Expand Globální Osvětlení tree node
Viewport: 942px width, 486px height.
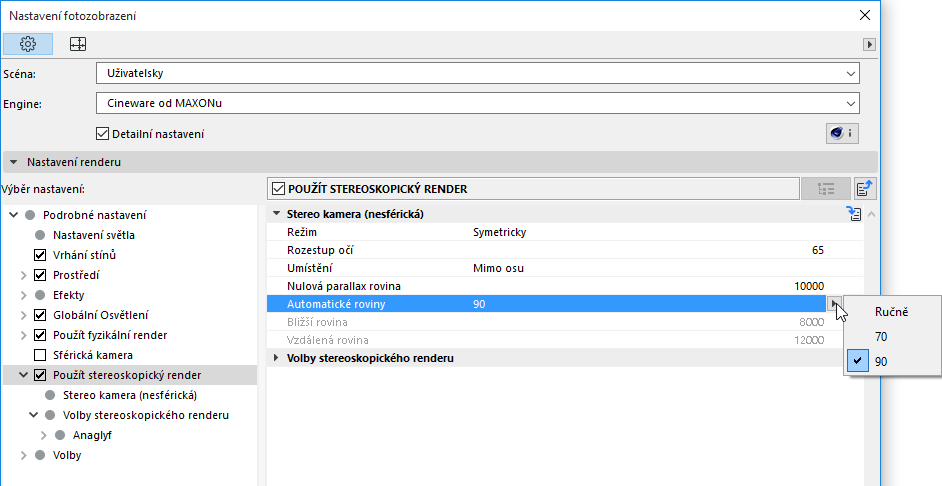coord(24,315)
